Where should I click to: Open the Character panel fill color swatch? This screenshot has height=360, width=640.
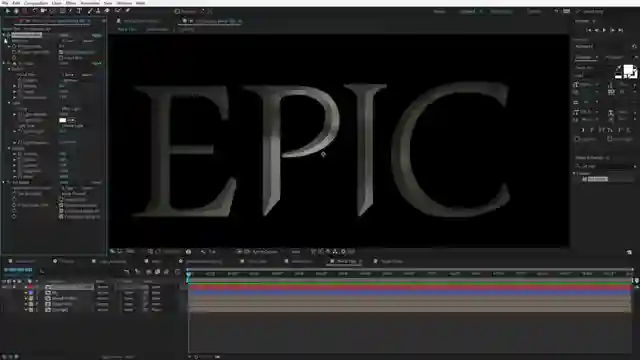point(628,69)
